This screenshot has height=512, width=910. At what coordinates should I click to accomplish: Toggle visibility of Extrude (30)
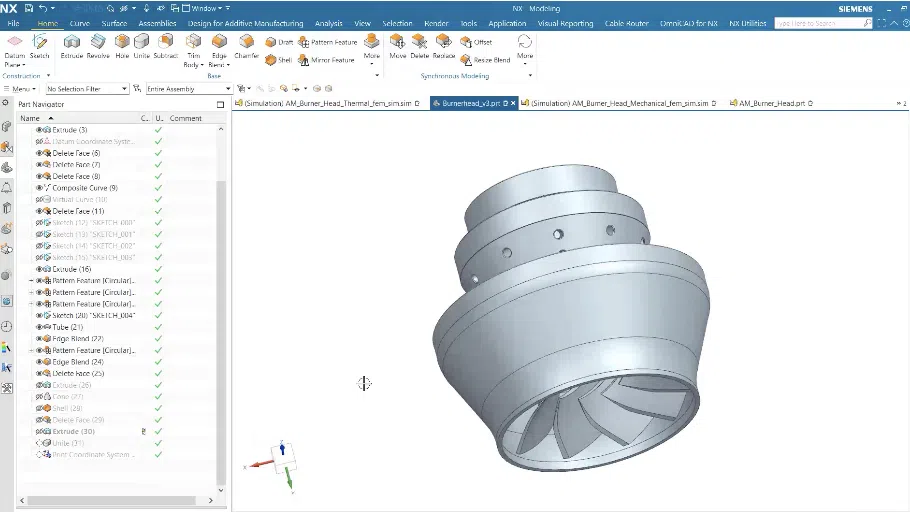39,432
